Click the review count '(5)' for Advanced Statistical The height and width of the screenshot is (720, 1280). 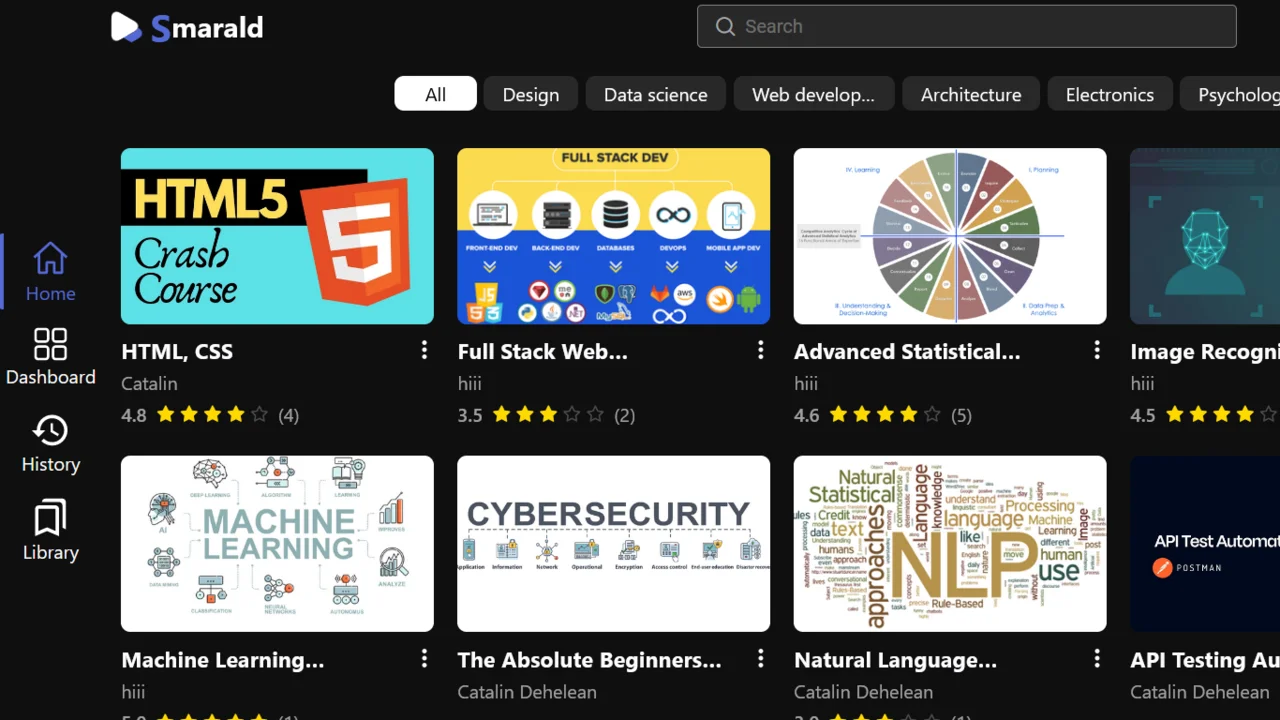coord(961,415)
